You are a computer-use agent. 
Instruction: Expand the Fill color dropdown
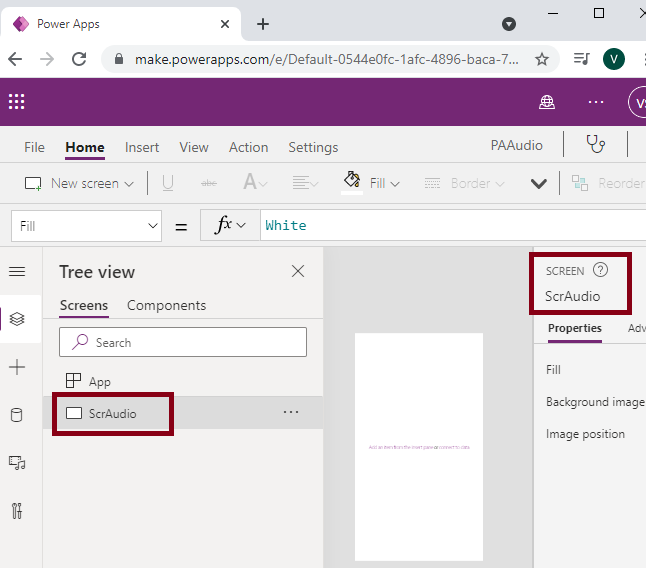(x=395, y=184)
